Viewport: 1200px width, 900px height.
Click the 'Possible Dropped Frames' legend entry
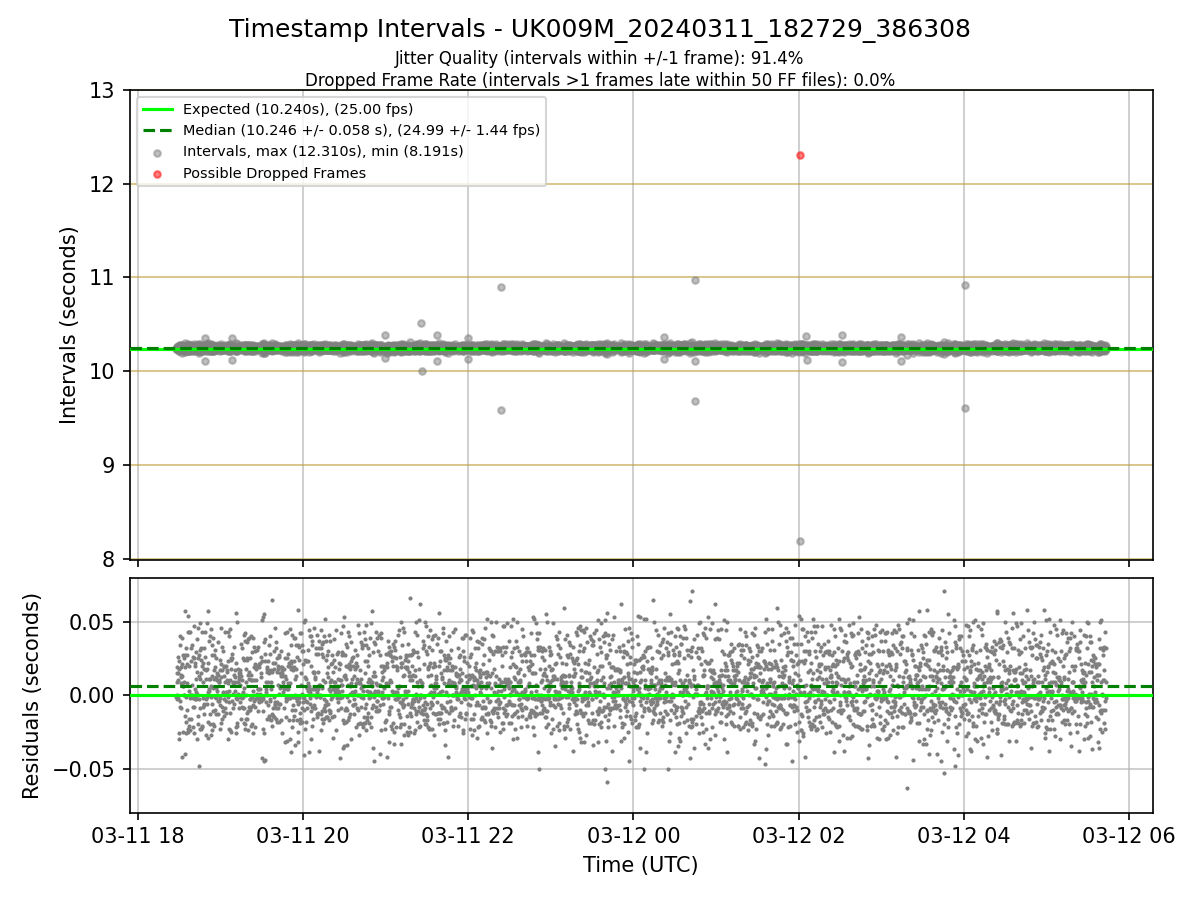pos(274,173)
